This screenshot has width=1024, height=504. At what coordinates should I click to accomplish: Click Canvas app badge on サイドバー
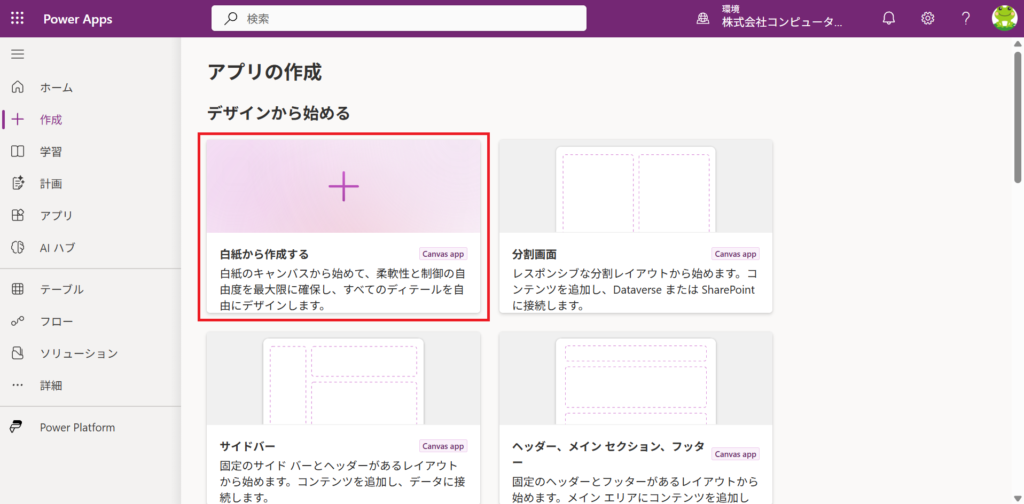tap(443, 447)
